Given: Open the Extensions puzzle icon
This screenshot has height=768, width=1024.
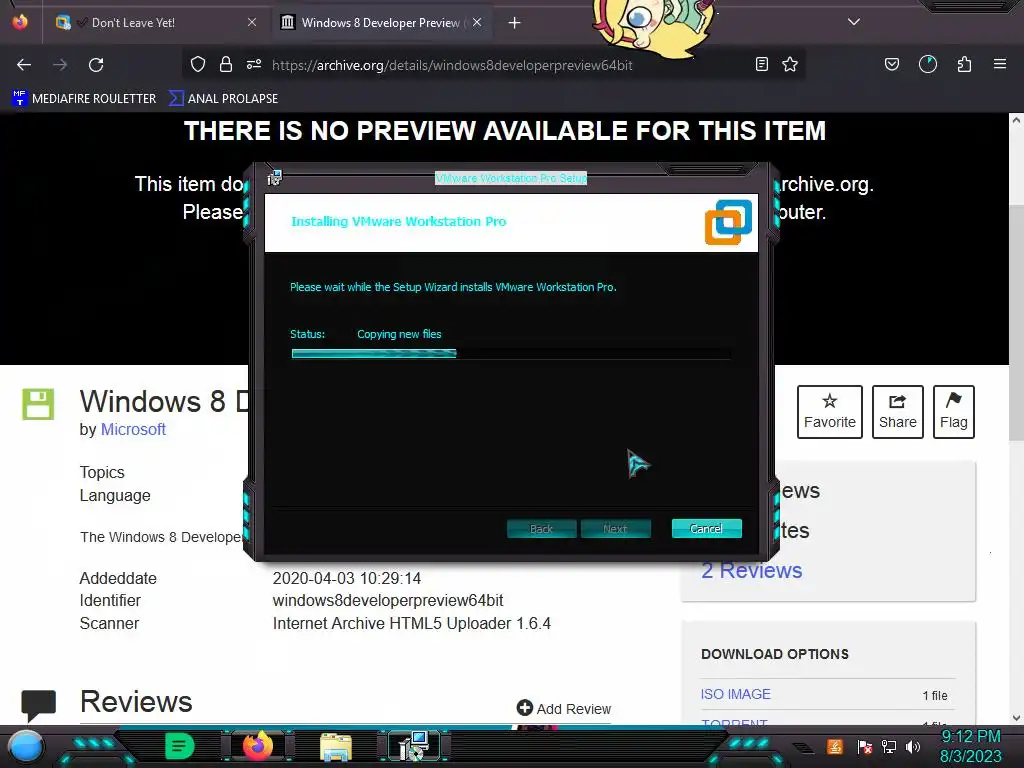Looking at the screenshot, I should [x=964, y=64].
